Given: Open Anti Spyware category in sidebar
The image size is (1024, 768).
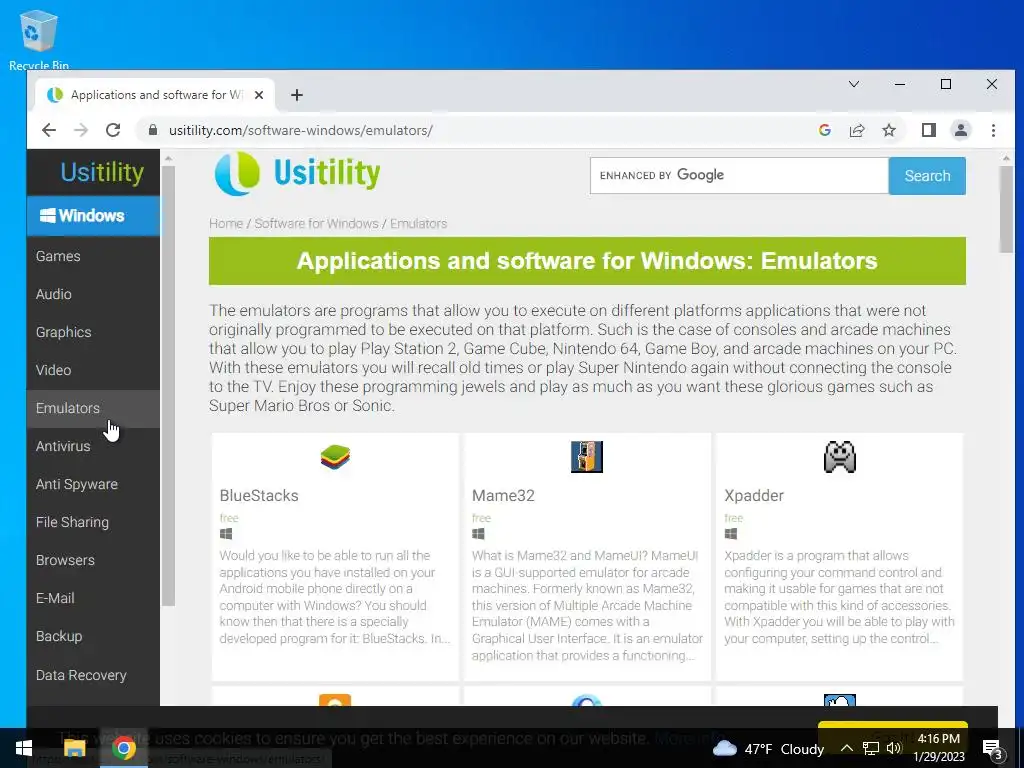Looking at the screenshot, I should pyautogui.click(x=93, y=484).
